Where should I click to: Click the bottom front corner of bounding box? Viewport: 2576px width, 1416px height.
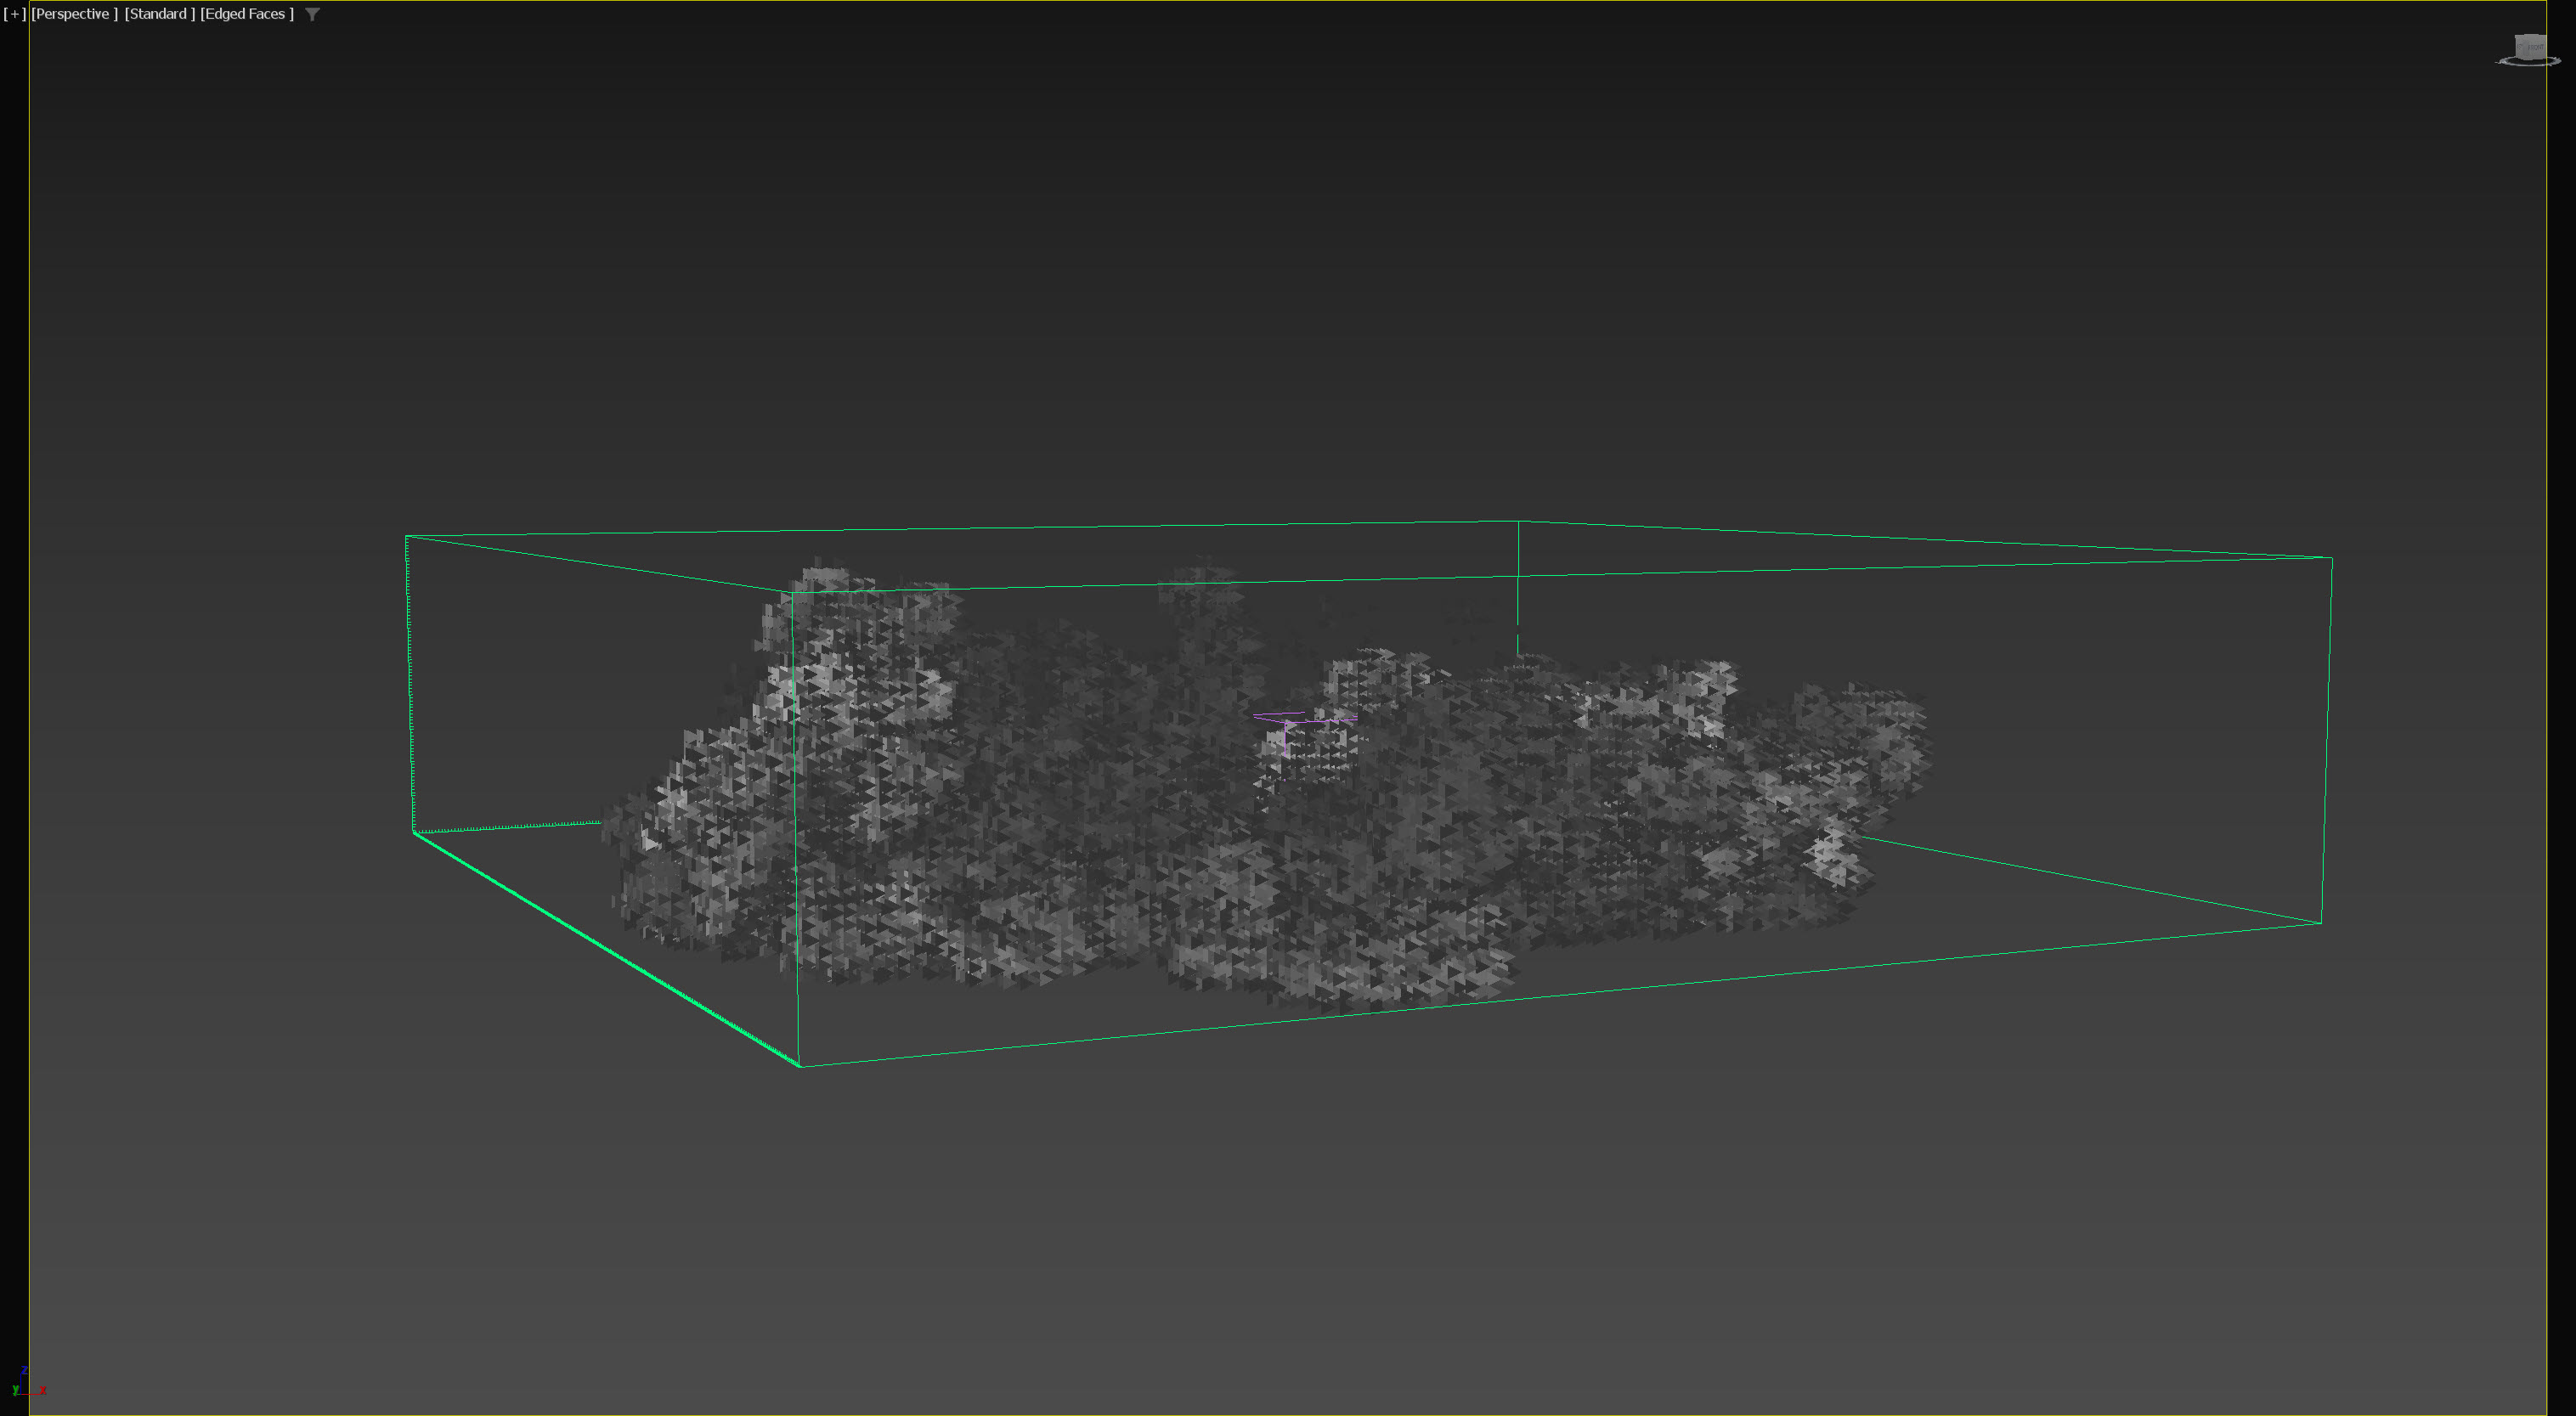click(x=800, y=1066)
